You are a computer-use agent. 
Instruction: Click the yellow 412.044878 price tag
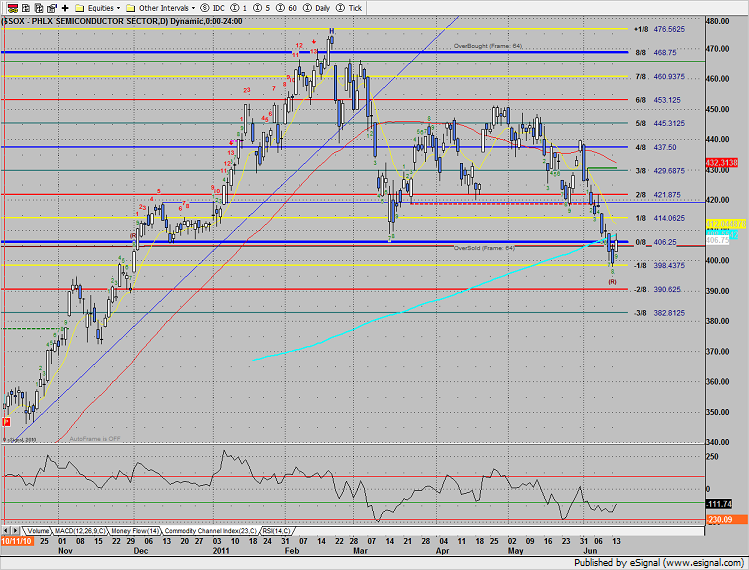tap(725, 224)
